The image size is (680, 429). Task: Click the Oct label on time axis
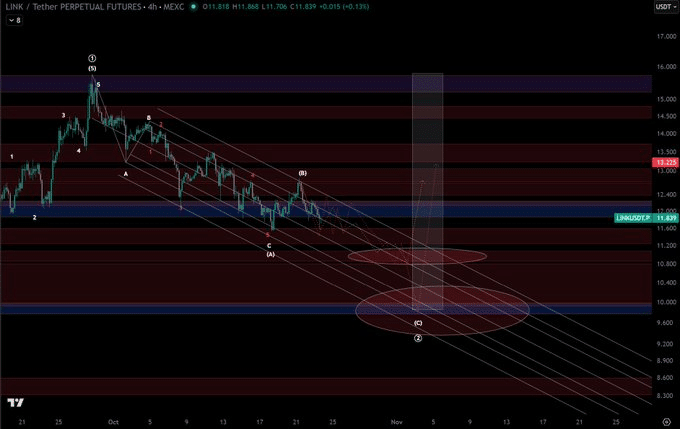[113, 422]
